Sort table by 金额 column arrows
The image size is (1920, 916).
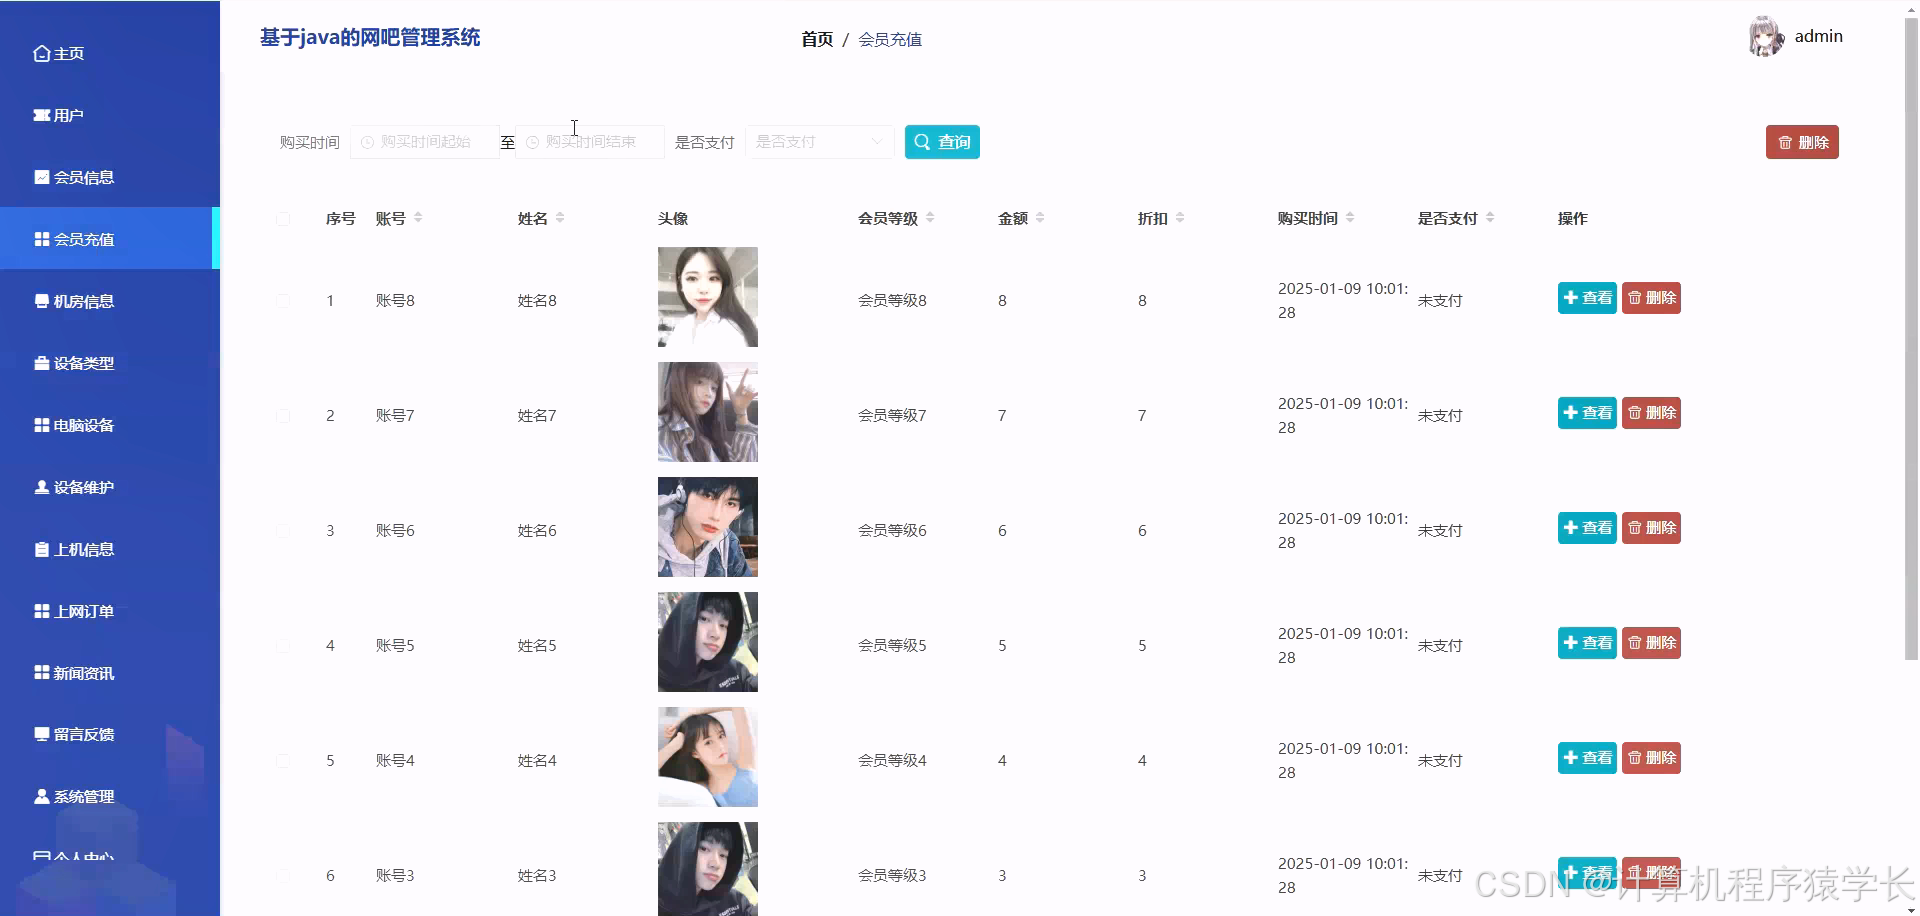click(x=1040, y=218)
